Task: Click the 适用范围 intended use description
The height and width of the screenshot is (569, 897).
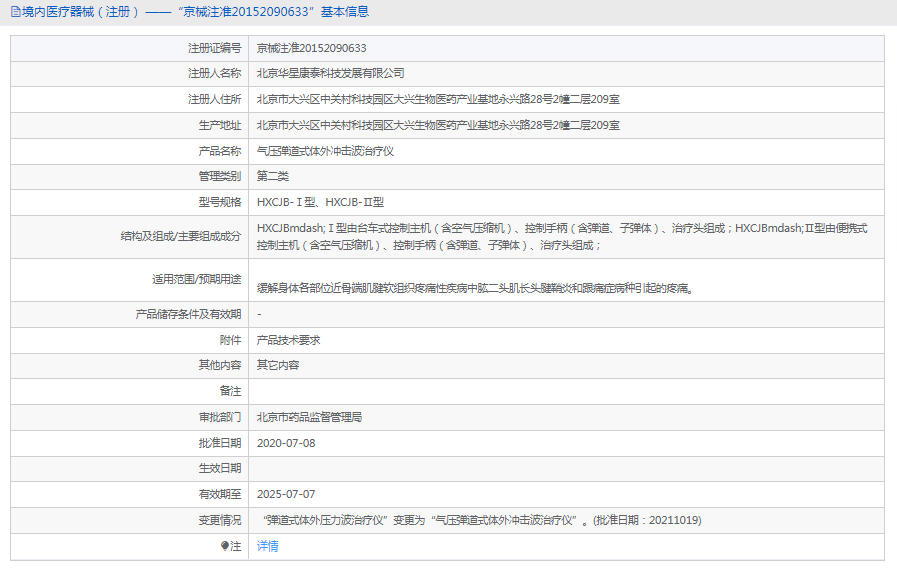Action: tap(475, 288)
